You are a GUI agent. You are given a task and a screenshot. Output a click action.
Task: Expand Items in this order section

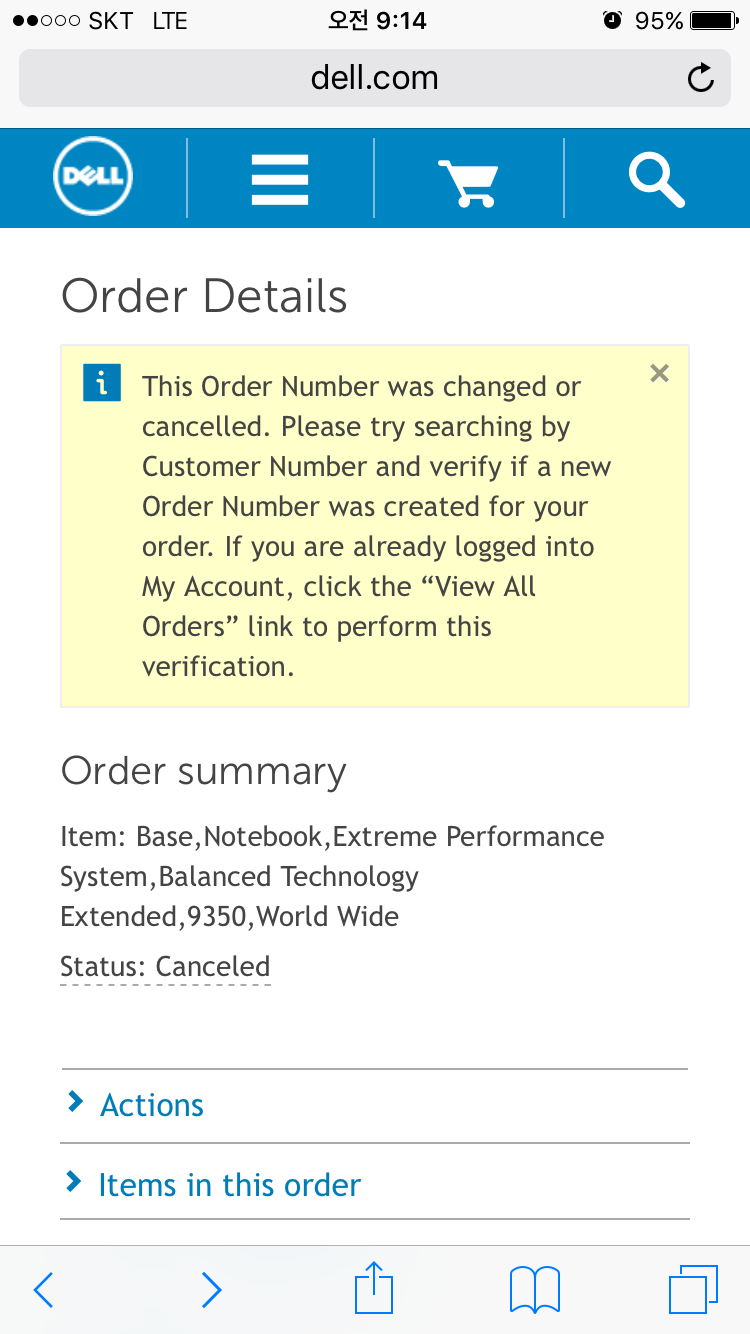[229, 1185]
